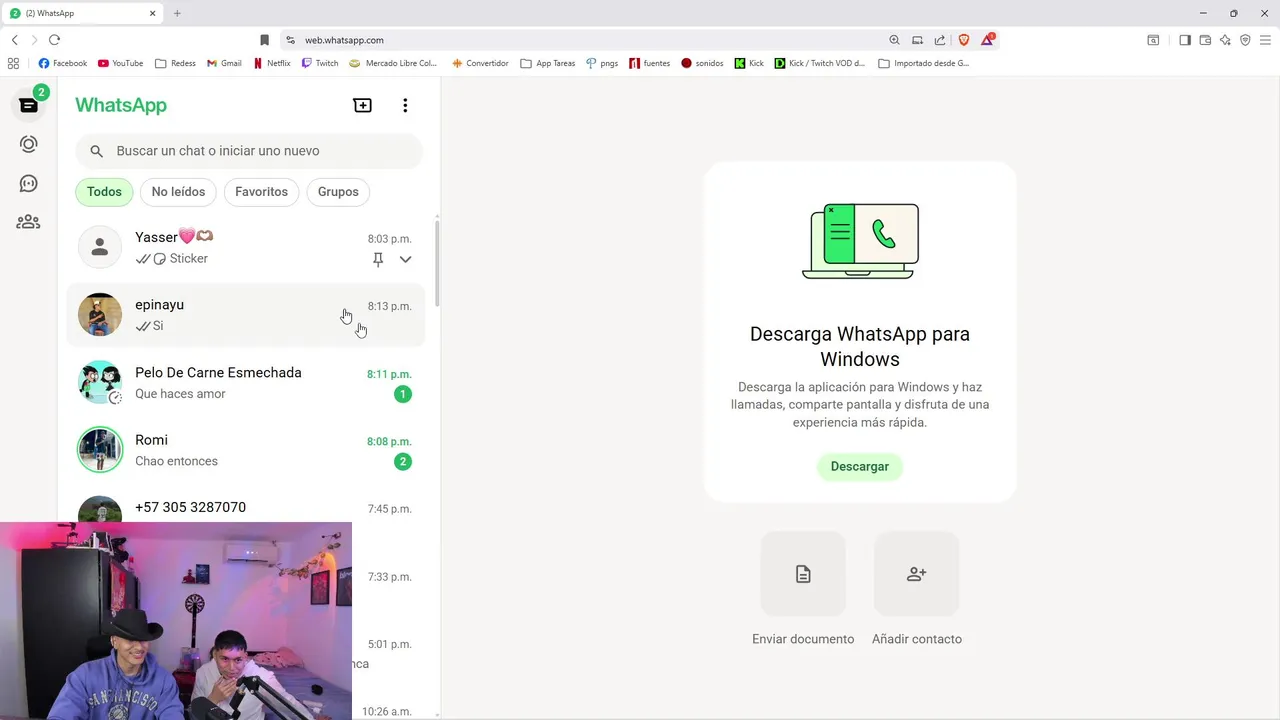Screen dimensions: 1280x720
Task: Click the search magnifier icon in chat search
Action: point(97,151)
